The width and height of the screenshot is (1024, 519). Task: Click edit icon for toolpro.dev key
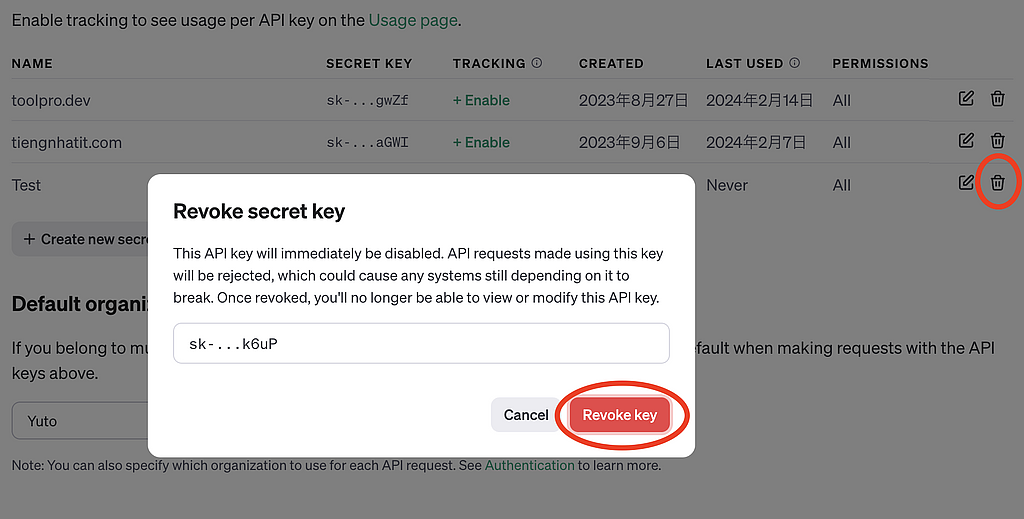pos(966,99)
